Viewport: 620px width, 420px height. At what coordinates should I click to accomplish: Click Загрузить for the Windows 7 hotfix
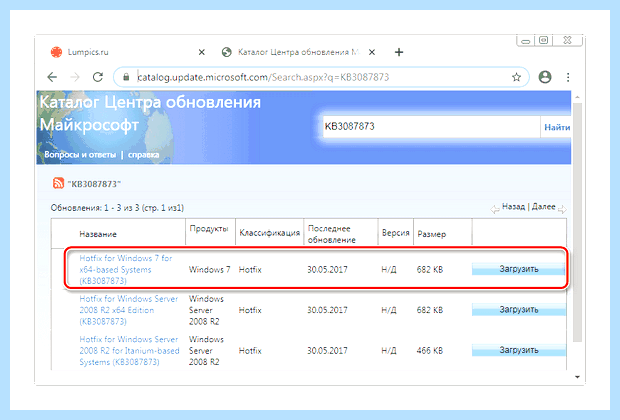pos(518,269)
